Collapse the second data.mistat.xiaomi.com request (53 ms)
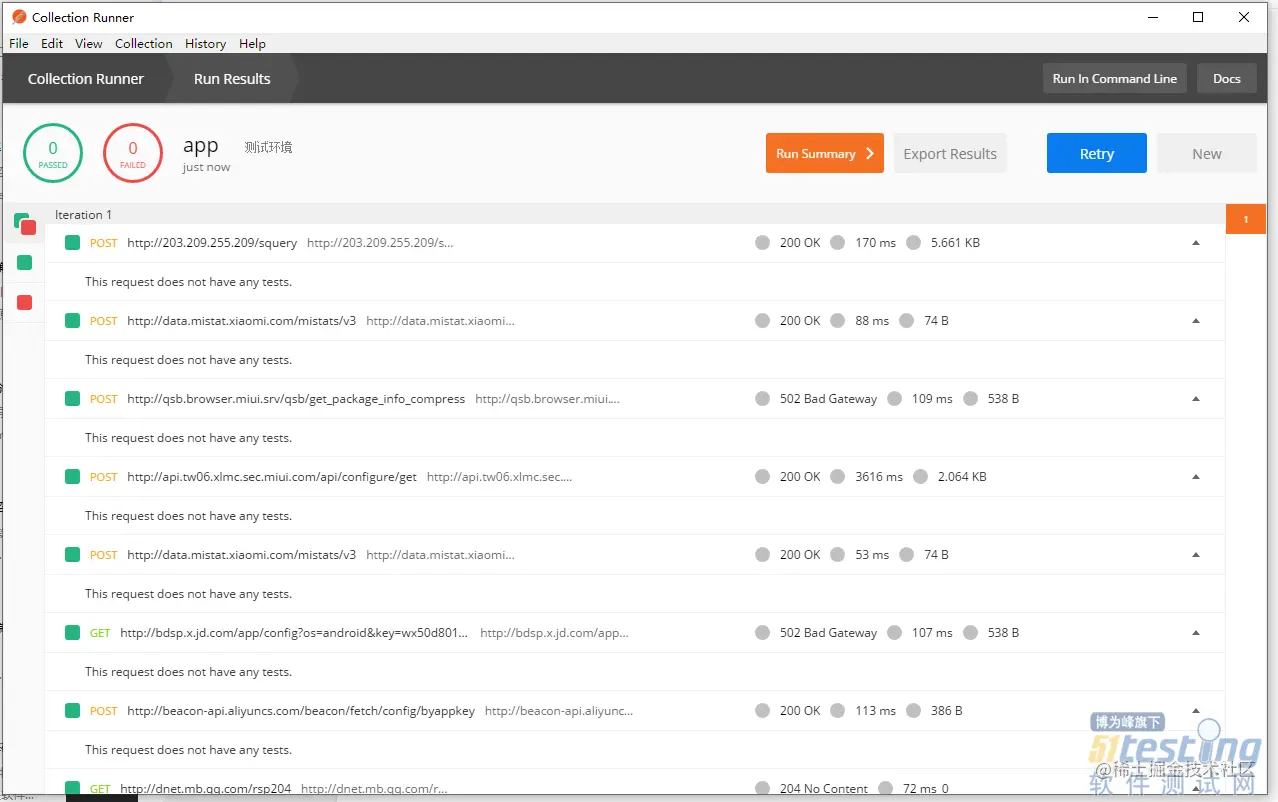Screen dimensions: 1278x802 point(1196,555)
